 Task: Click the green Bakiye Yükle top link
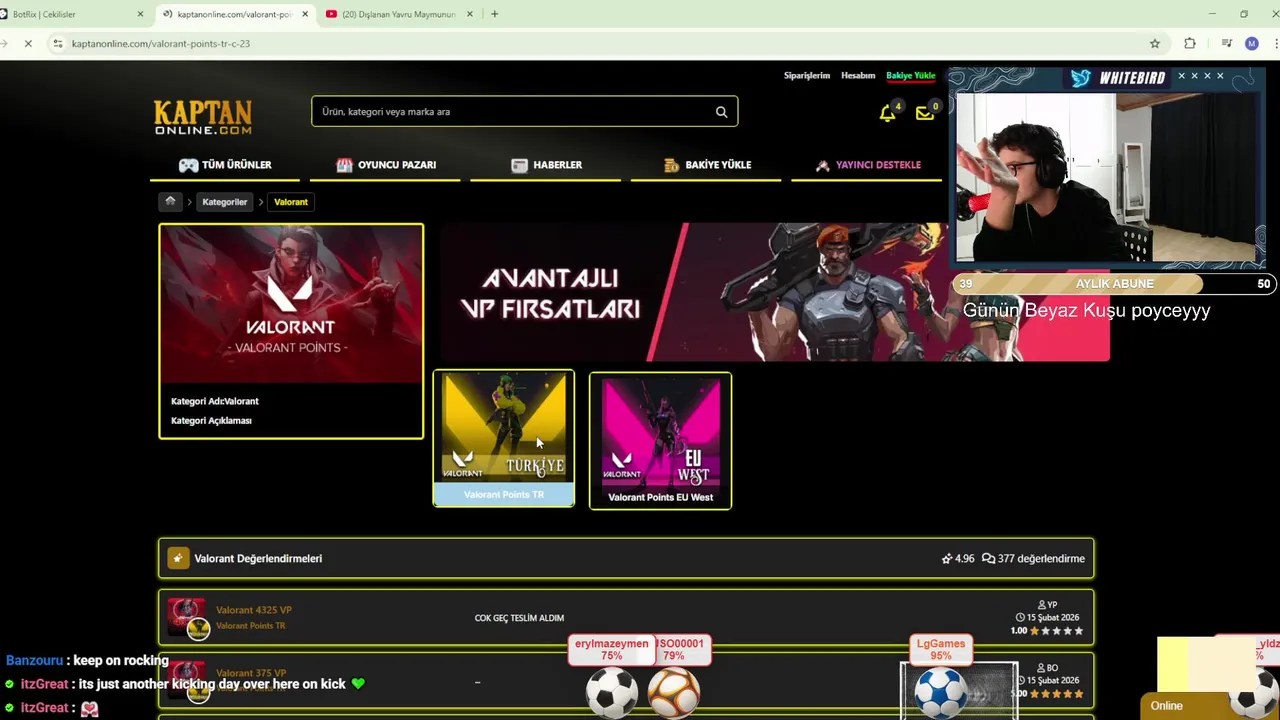(911, 76)
